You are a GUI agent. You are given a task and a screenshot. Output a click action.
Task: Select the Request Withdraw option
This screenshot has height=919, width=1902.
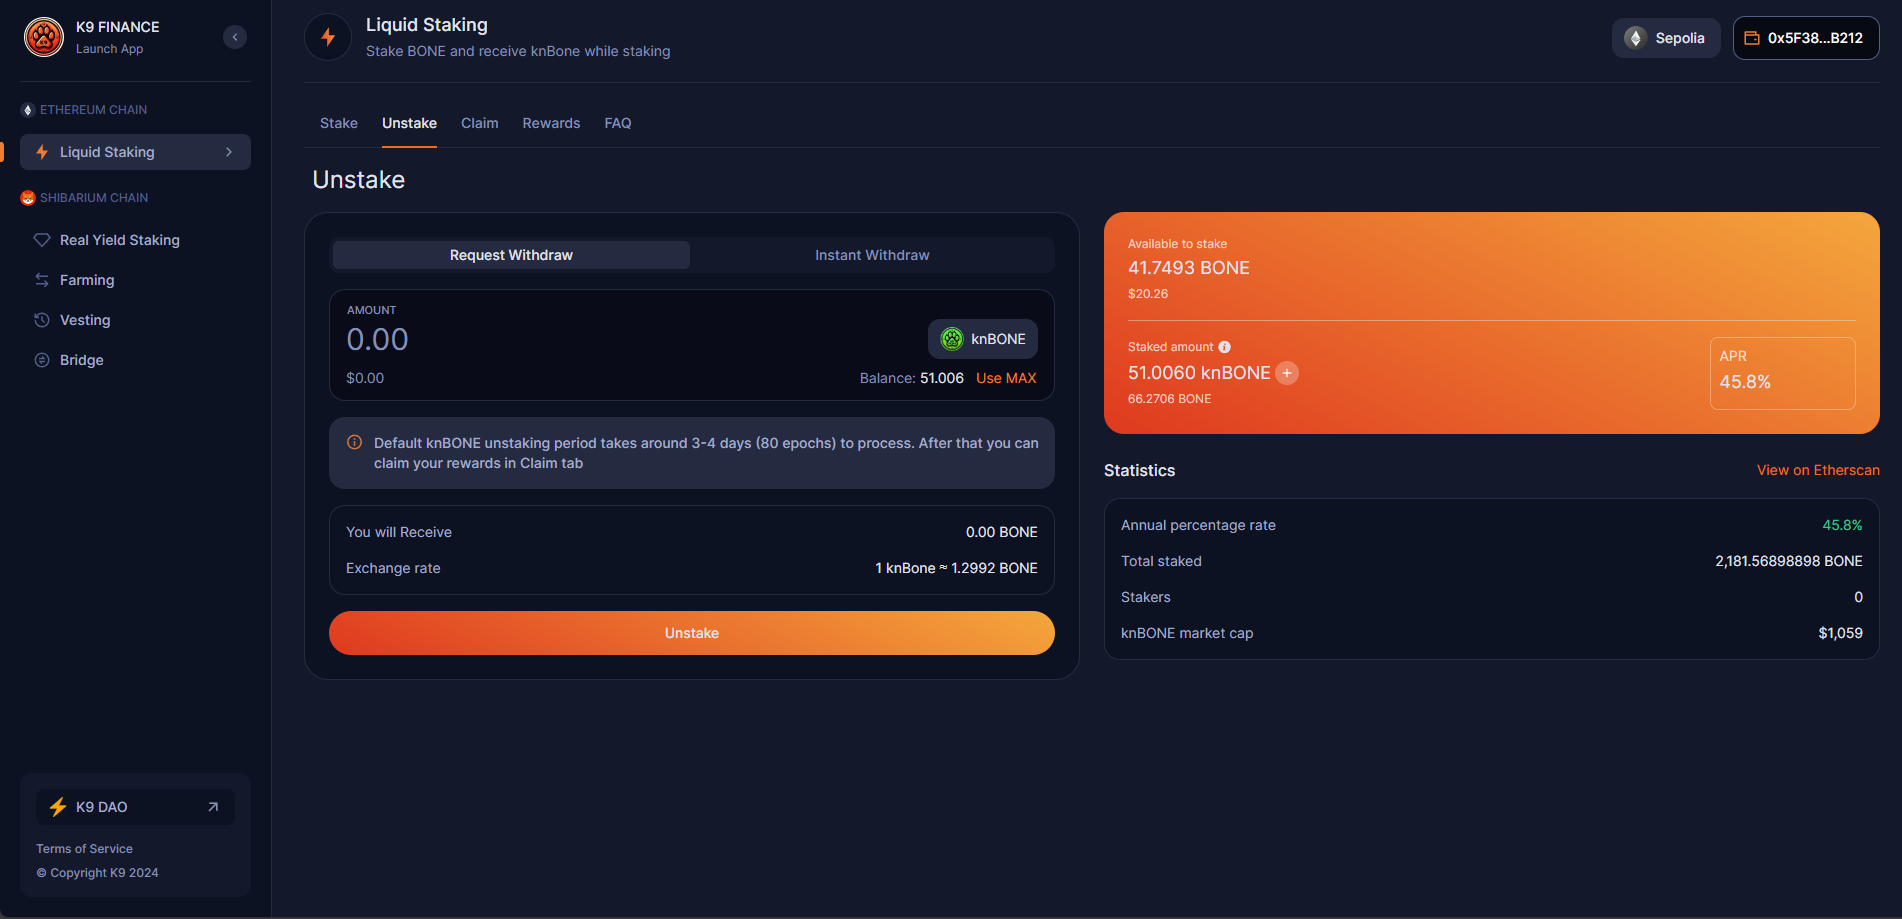(511, 255)
